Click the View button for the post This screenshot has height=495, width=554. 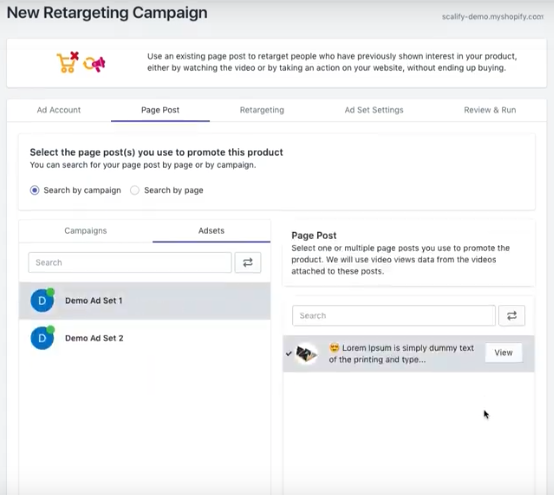pyautogui.click(x=503, y=353)
